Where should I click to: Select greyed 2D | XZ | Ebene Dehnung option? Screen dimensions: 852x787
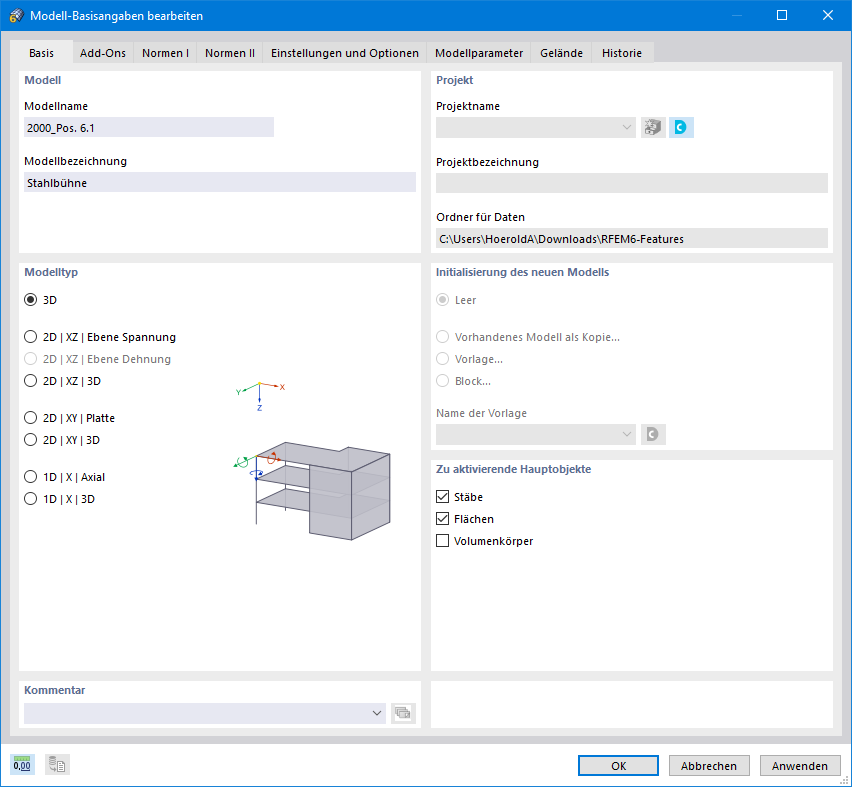[x=30, y=359]
